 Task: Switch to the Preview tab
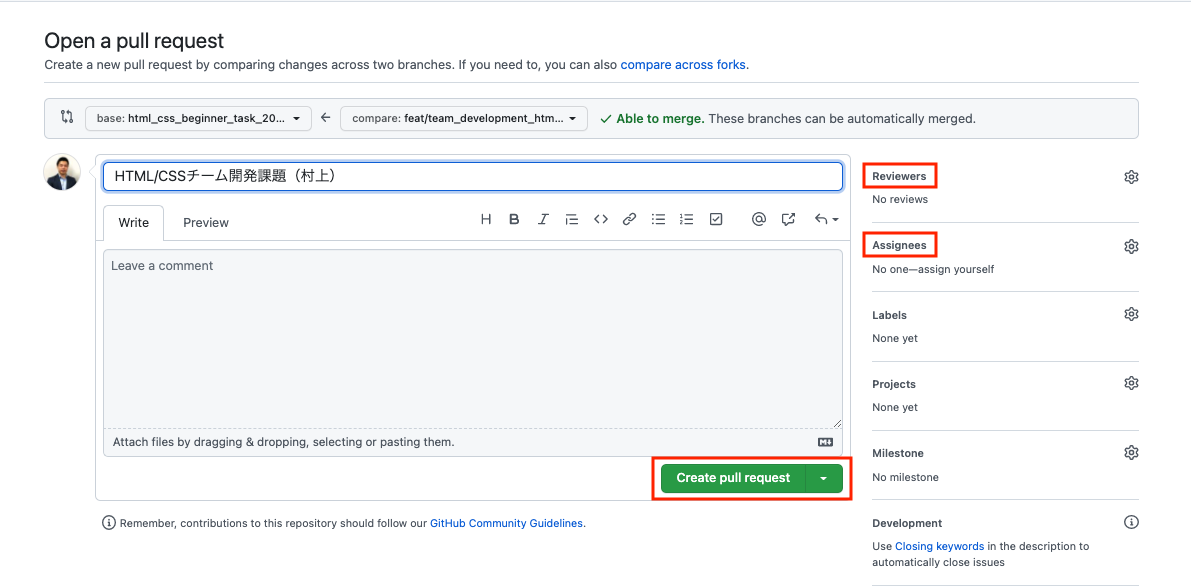tap(206, 223)
